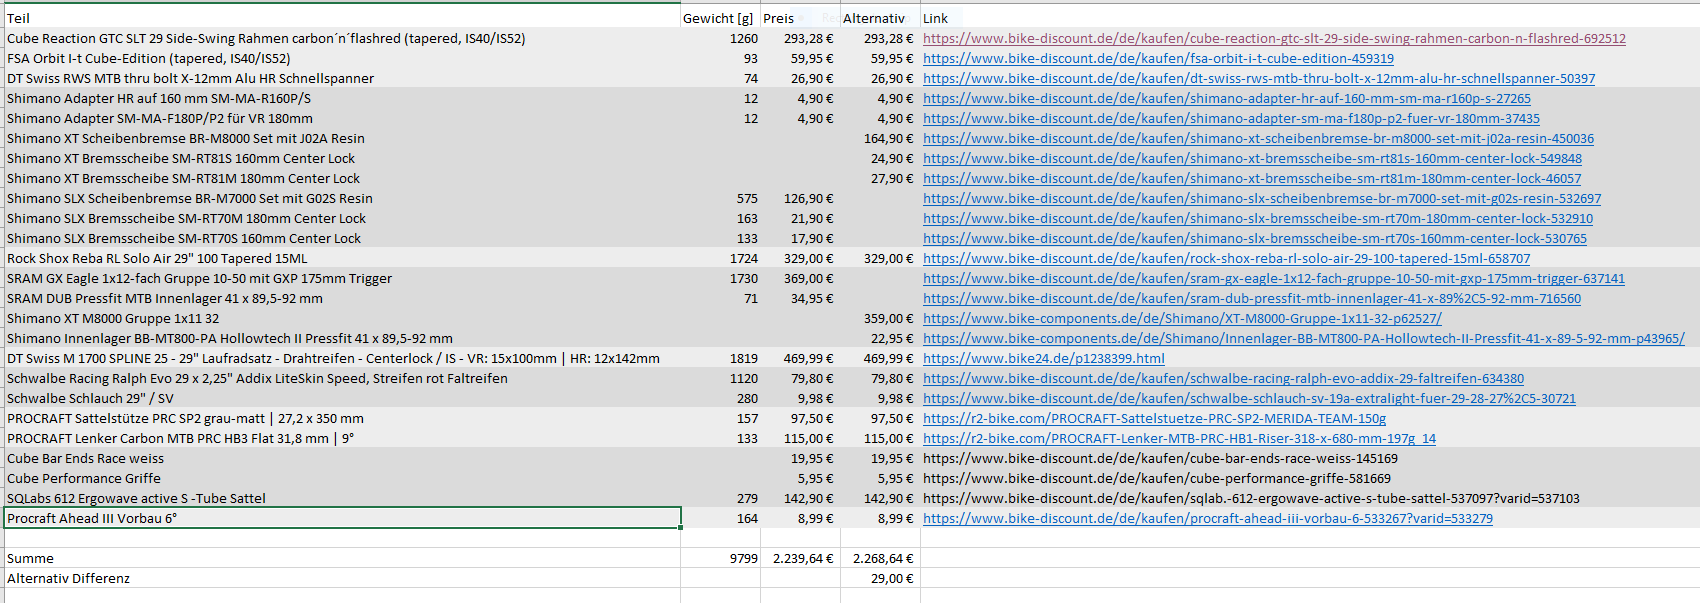The image size is (1700, 603).
Task: Select the 'Alternativ Differenz' label cell
Action: pyautogui.click(x=342, y=578)
